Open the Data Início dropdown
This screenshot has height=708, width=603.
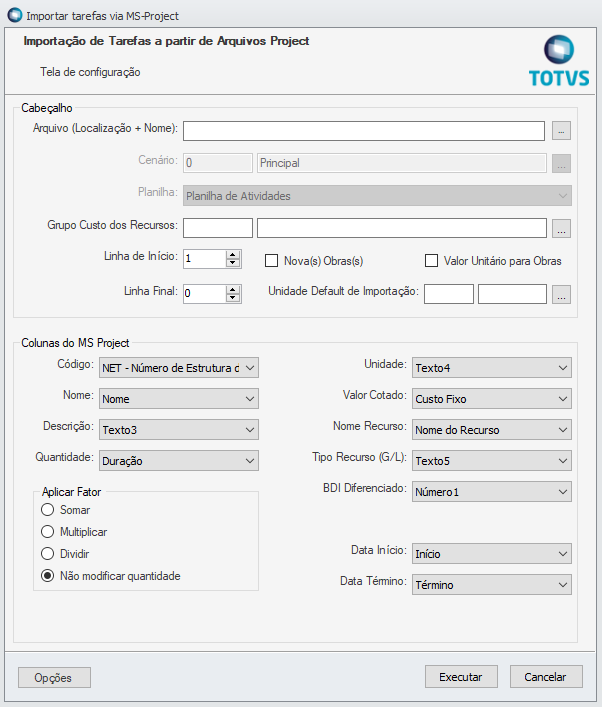tap(491, 554)
